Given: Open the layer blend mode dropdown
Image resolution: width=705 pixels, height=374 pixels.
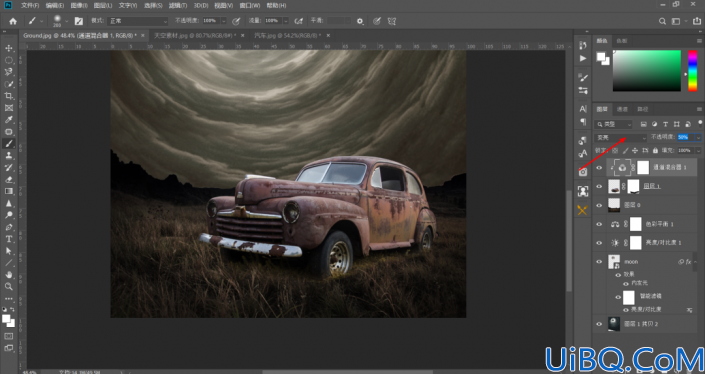Looking at the screenshot, I should (620, 138).
